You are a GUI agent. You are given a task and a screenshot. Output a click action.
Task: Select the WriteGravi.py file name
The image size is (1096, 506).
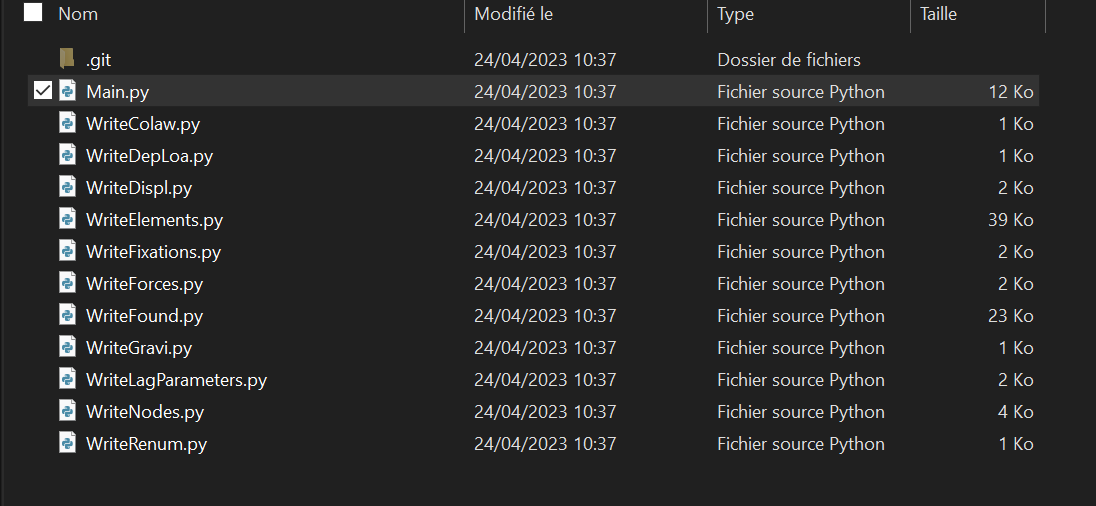pos(139,347)
